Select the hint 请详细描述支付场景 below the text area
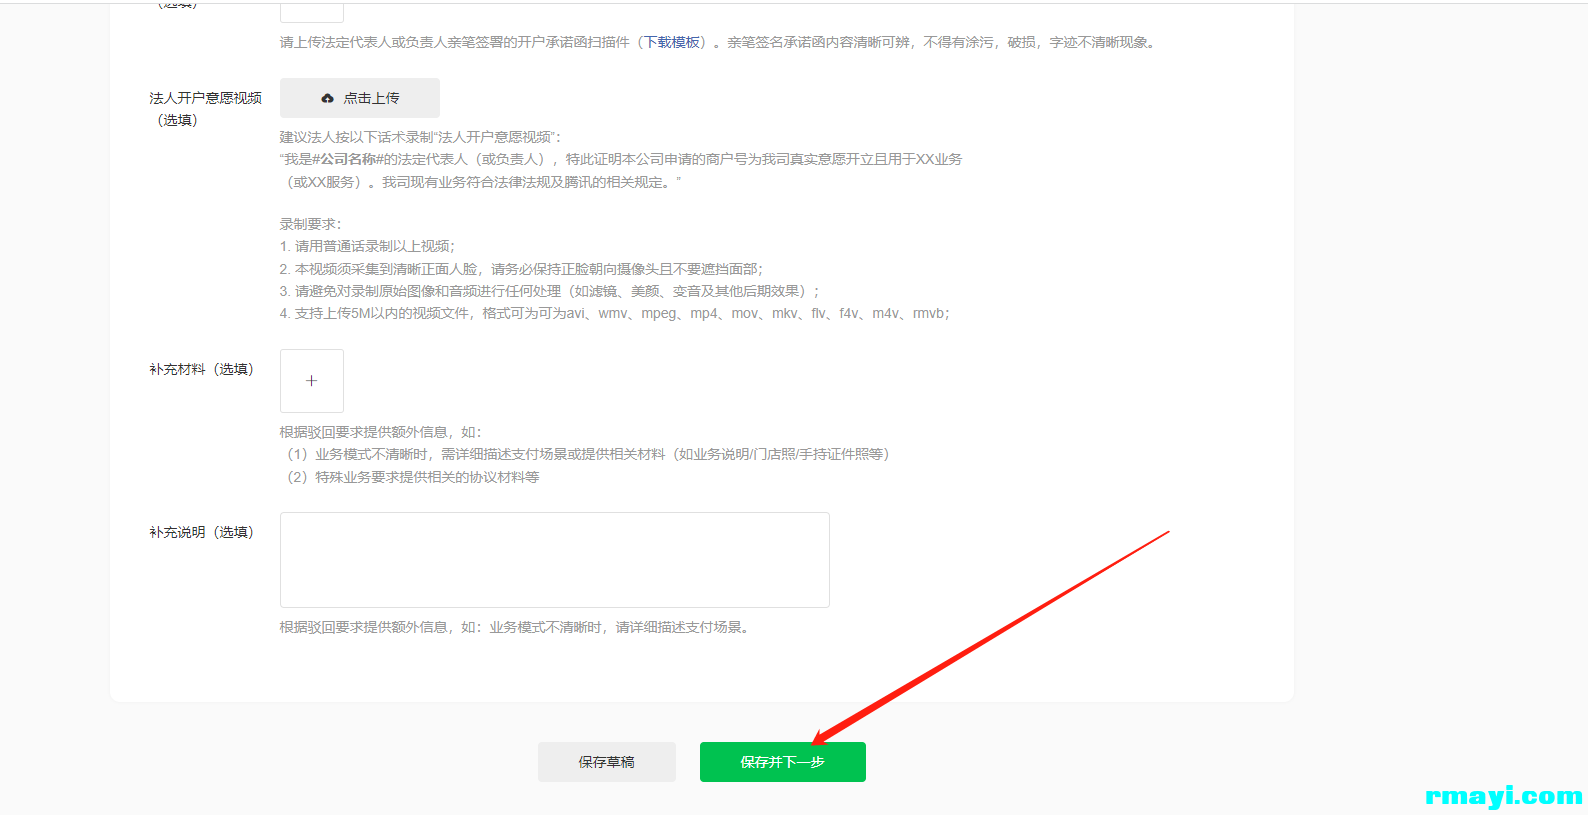The width and height of the screenshot is (1588, 815). click(x=515, y=627)
